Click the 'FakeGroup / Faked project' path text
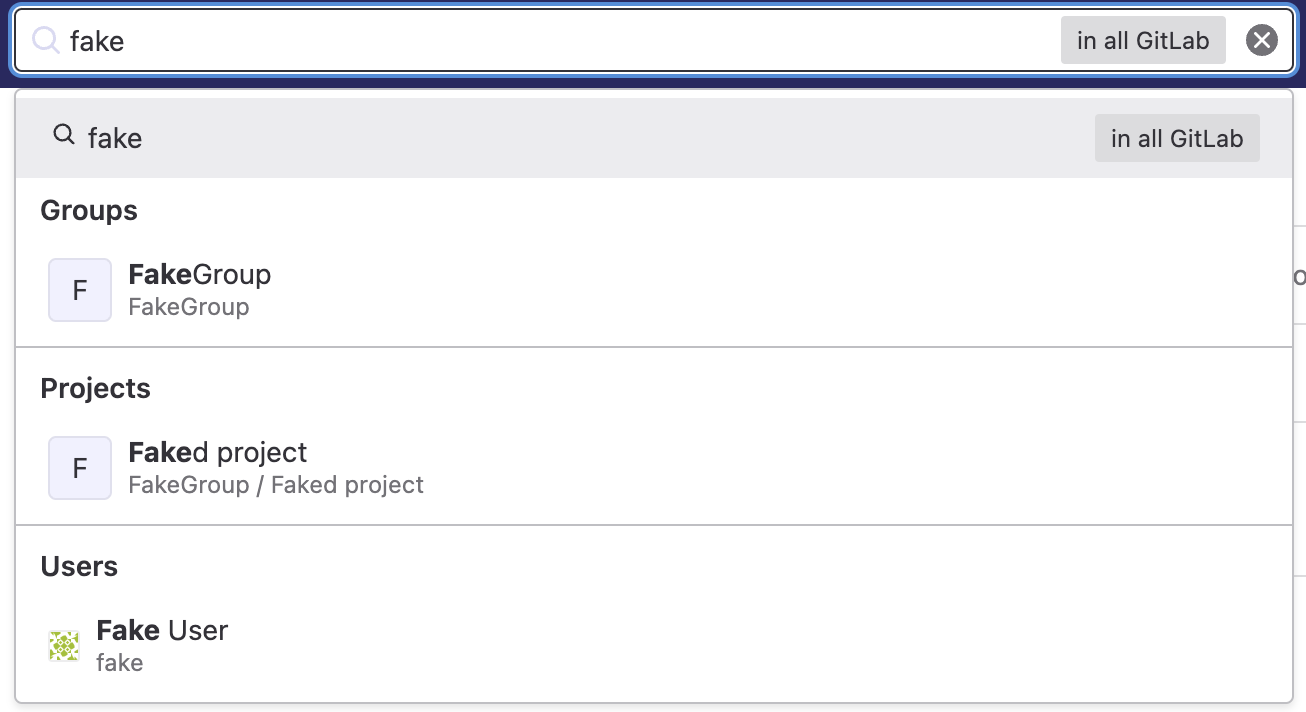The image size is (1306, 712). [275, 485]
